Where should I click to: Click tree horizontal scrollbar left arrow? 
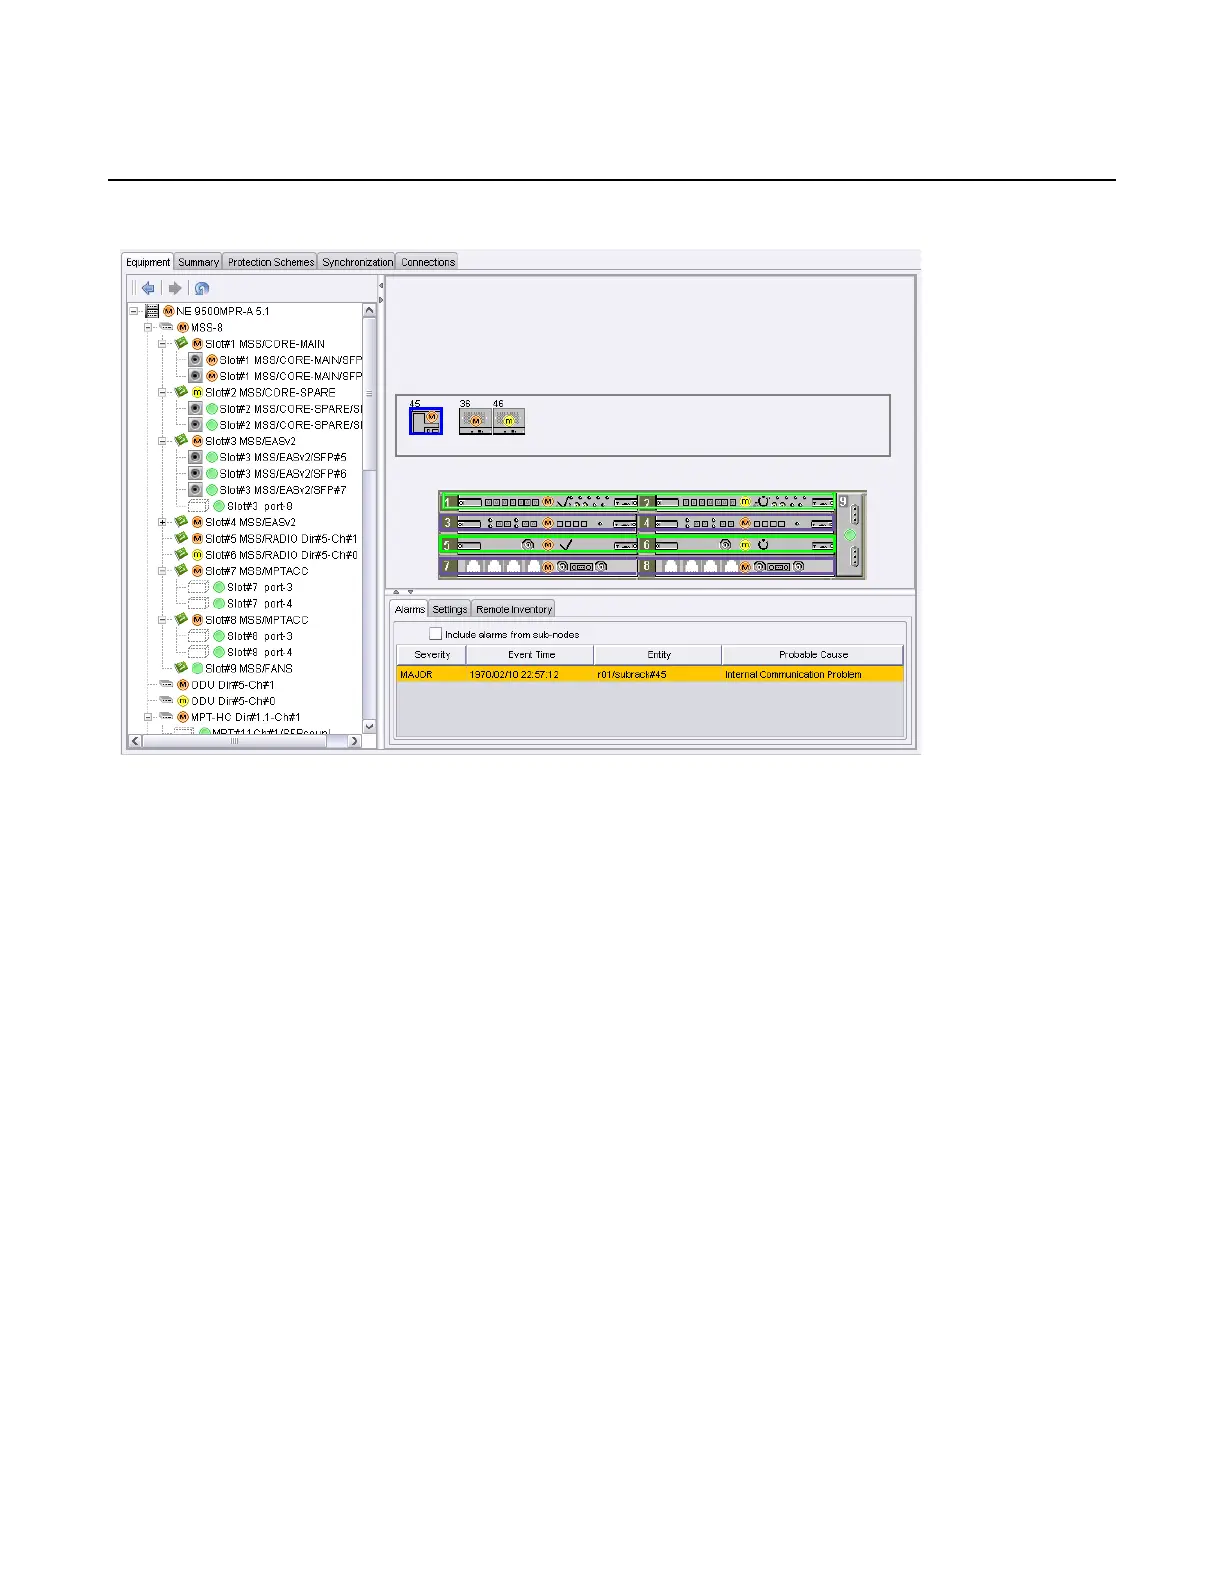(136, 742)
